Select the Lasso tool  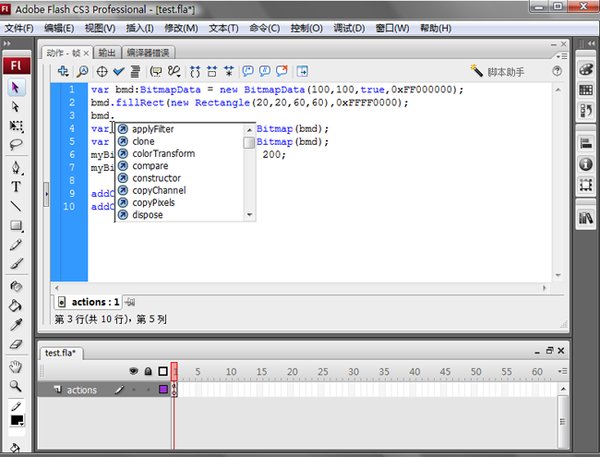pyautogui.click(x=16, y=144)
